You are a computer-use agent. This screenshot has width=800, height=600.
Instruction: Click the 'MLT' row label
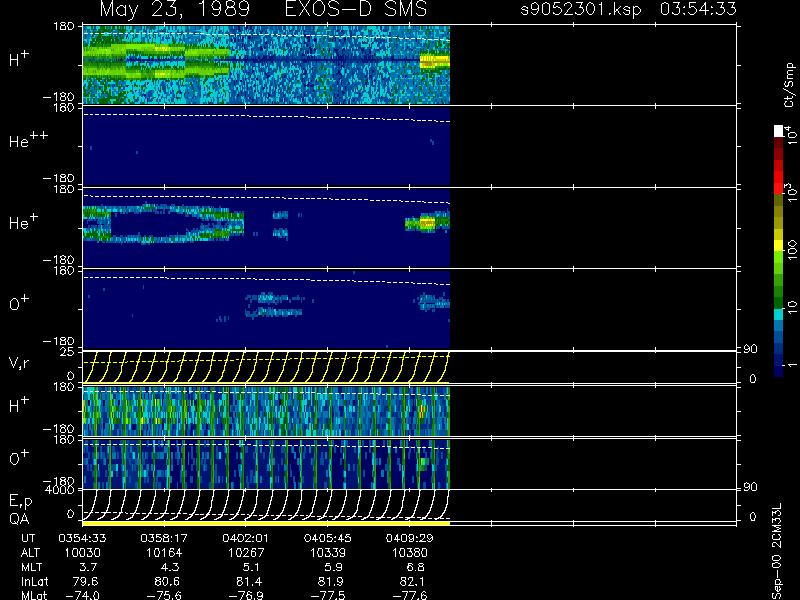tap(32, 567)
